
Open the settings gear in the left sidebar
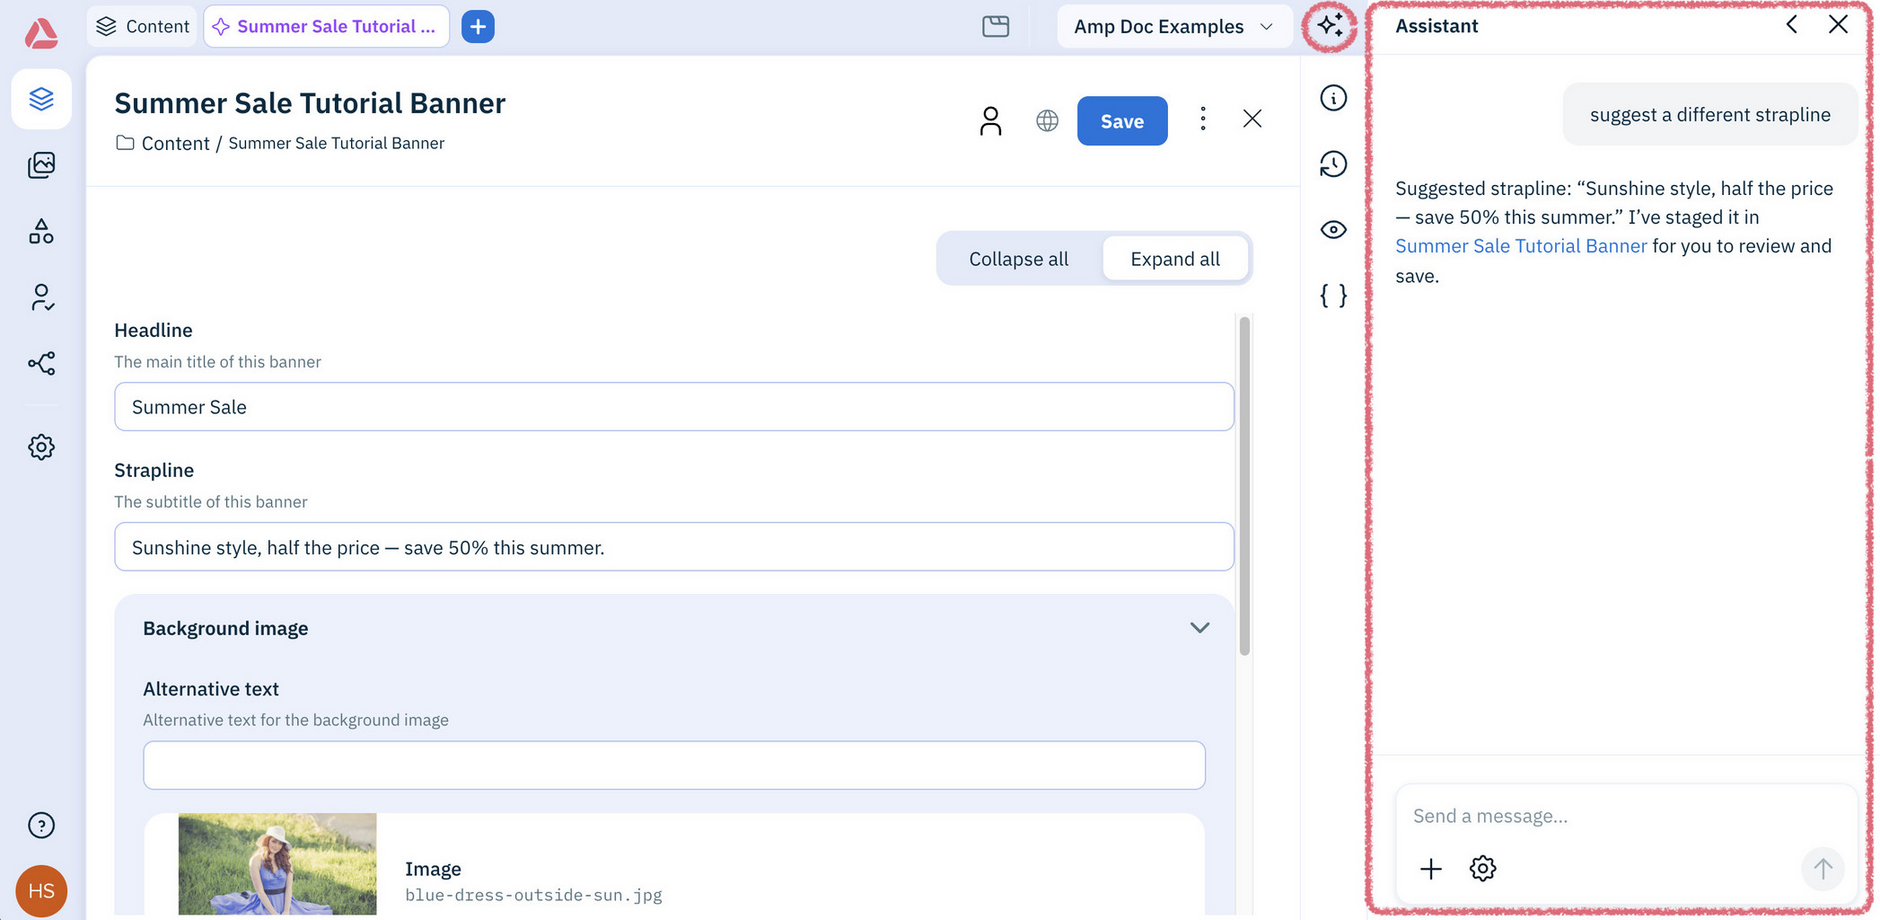(41, 447)
